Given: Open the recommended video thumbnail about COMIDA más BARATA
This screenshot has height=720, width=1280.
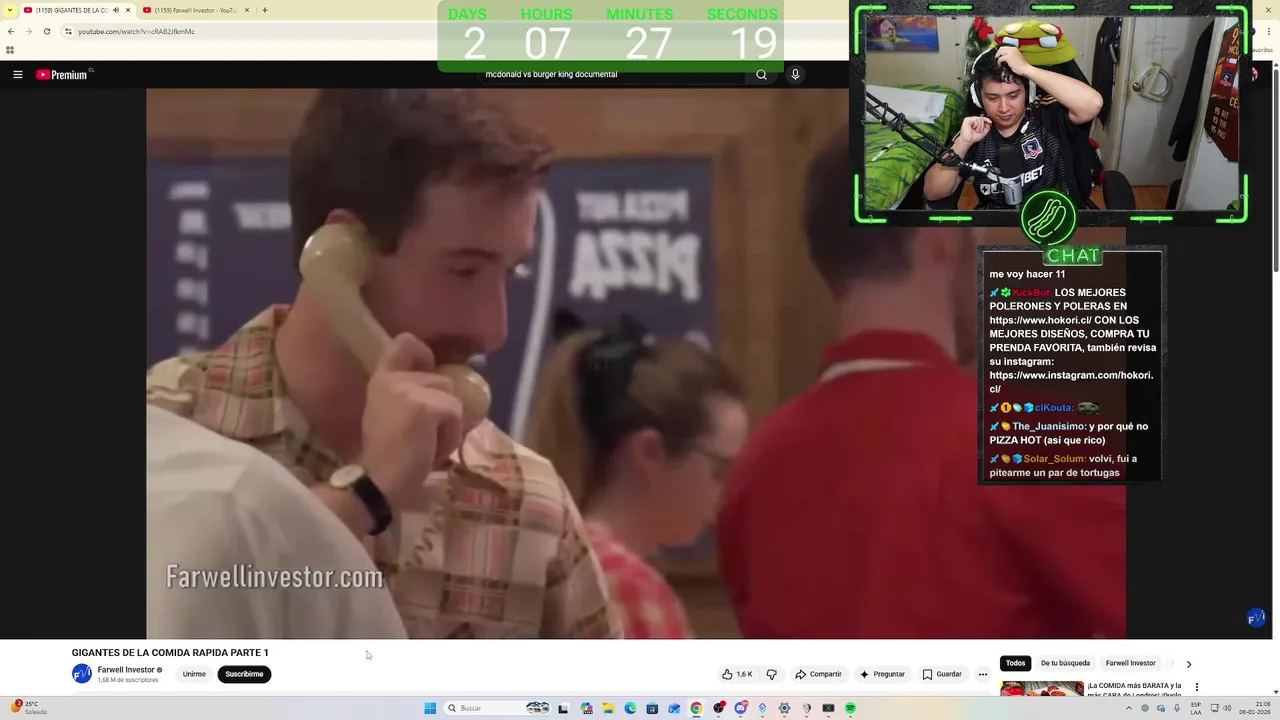Looking at the screenshot, I should [x=1042, y=689].
